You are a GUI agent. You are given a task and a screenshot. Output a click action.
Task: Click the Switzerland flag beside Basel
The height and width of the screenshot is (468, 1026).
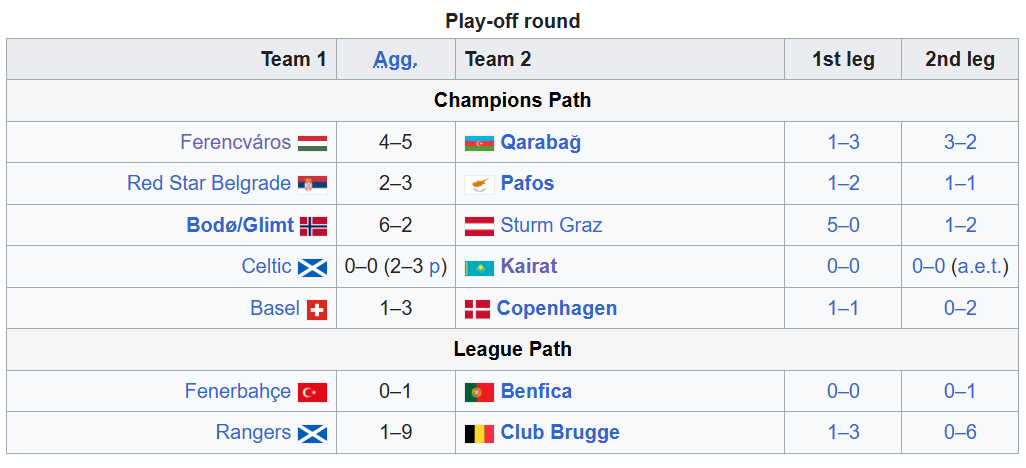tap(317, 309)
